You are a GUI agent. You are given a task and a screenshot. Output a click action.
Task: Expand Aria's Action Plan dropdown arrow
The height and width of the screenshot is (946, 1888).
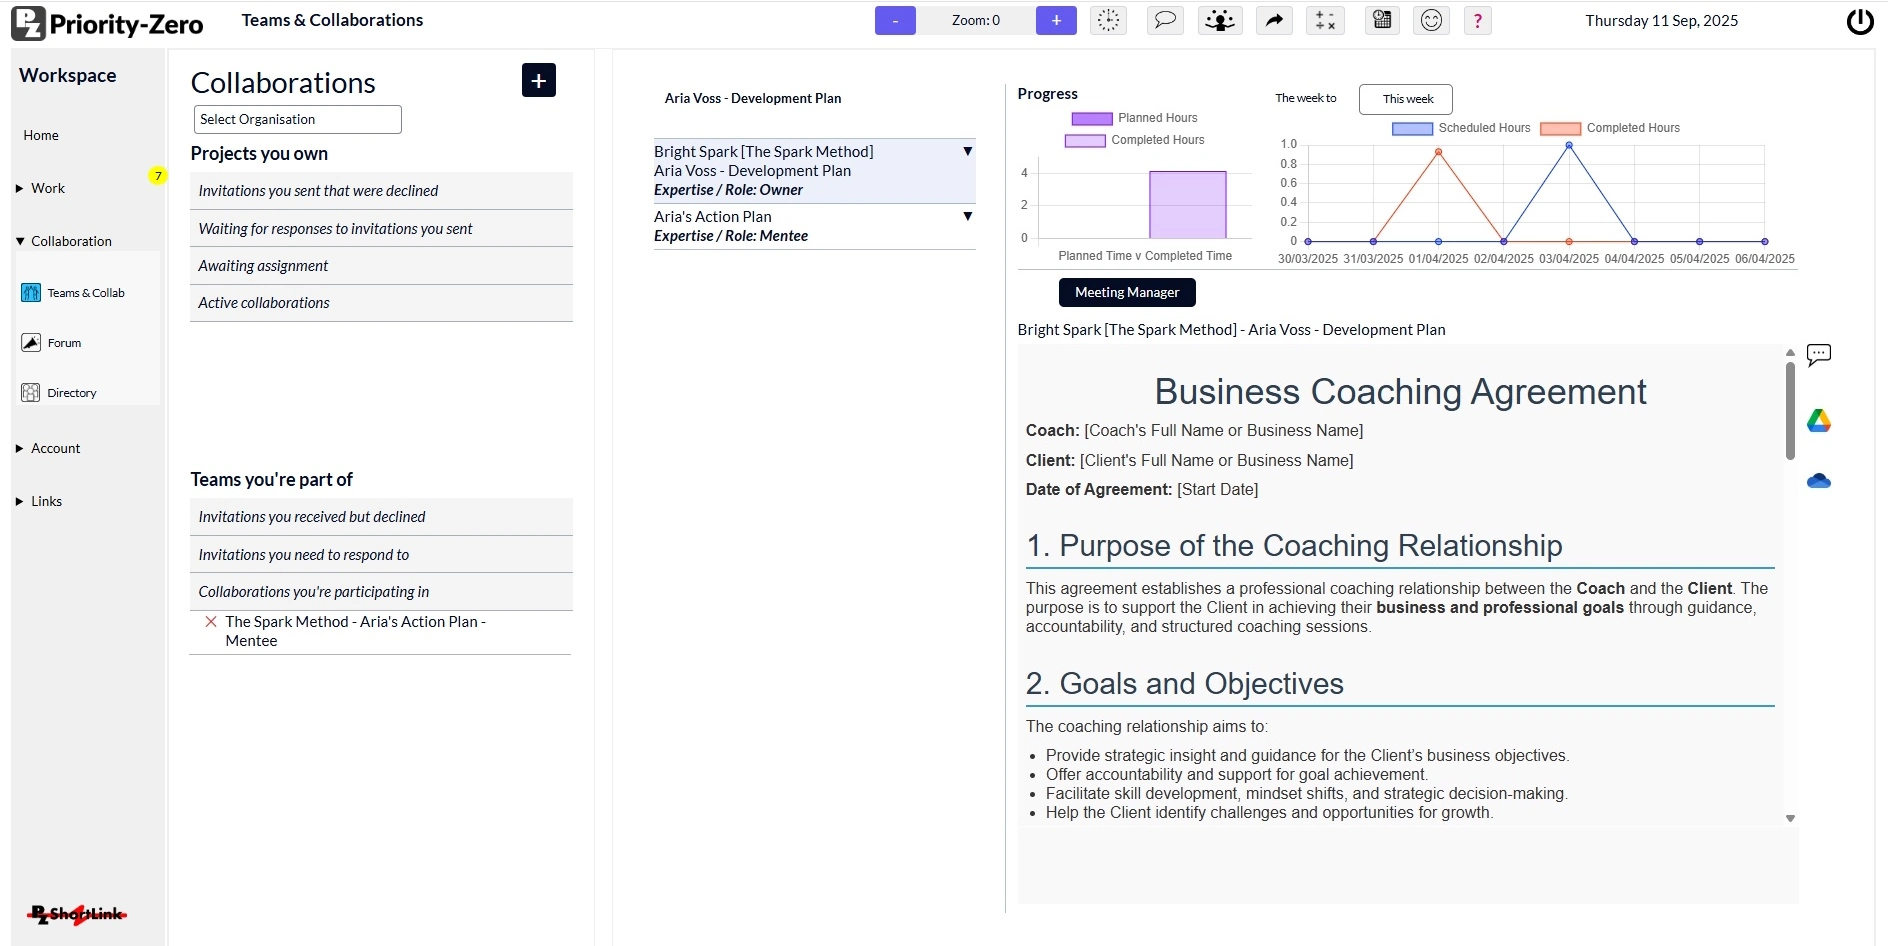coord(967,216)
